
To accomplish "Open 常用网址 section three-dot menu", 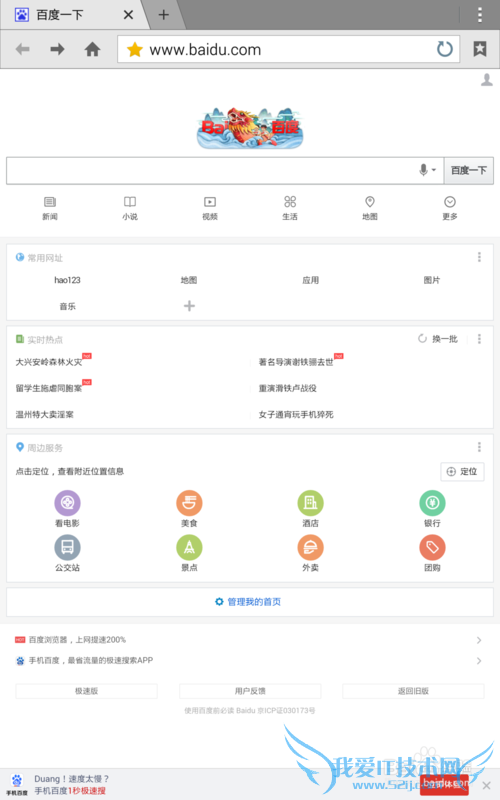I will [479, 257].
